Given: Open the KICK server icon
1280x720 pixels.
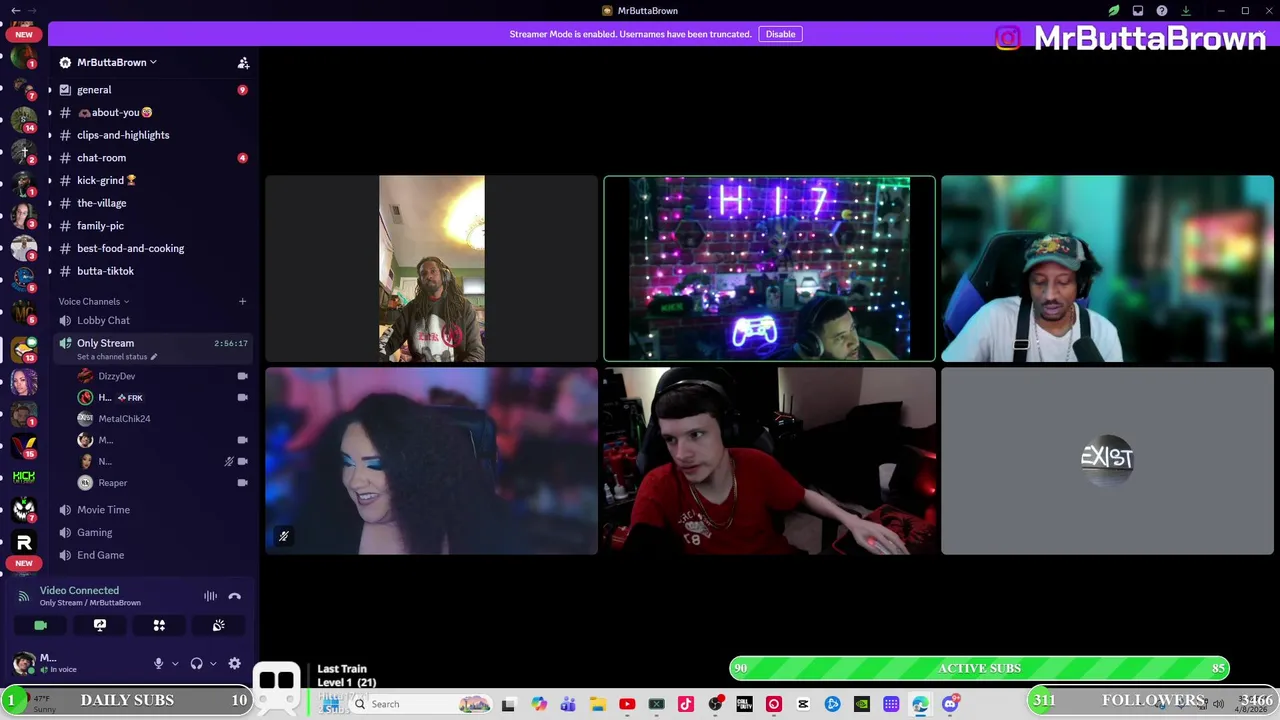Looking at the screenshot, I should [x=24, y=477].
